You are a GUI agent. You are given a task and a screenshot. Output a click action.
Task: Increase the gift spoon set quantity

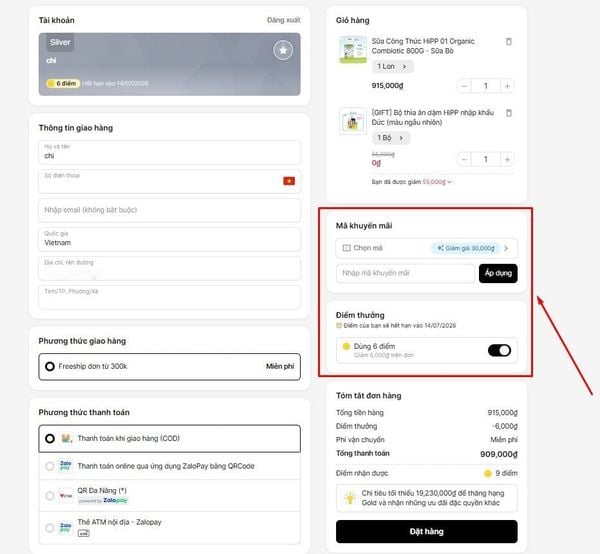507,159
